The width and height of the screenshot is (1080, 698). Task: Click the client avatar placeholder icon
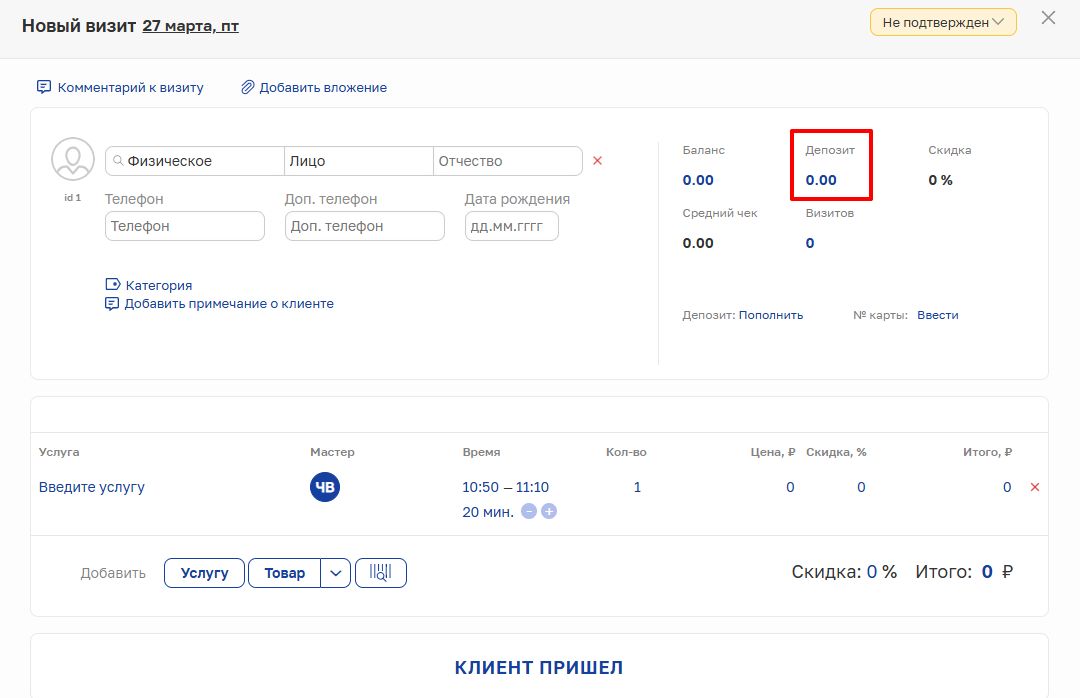point(73,160)
